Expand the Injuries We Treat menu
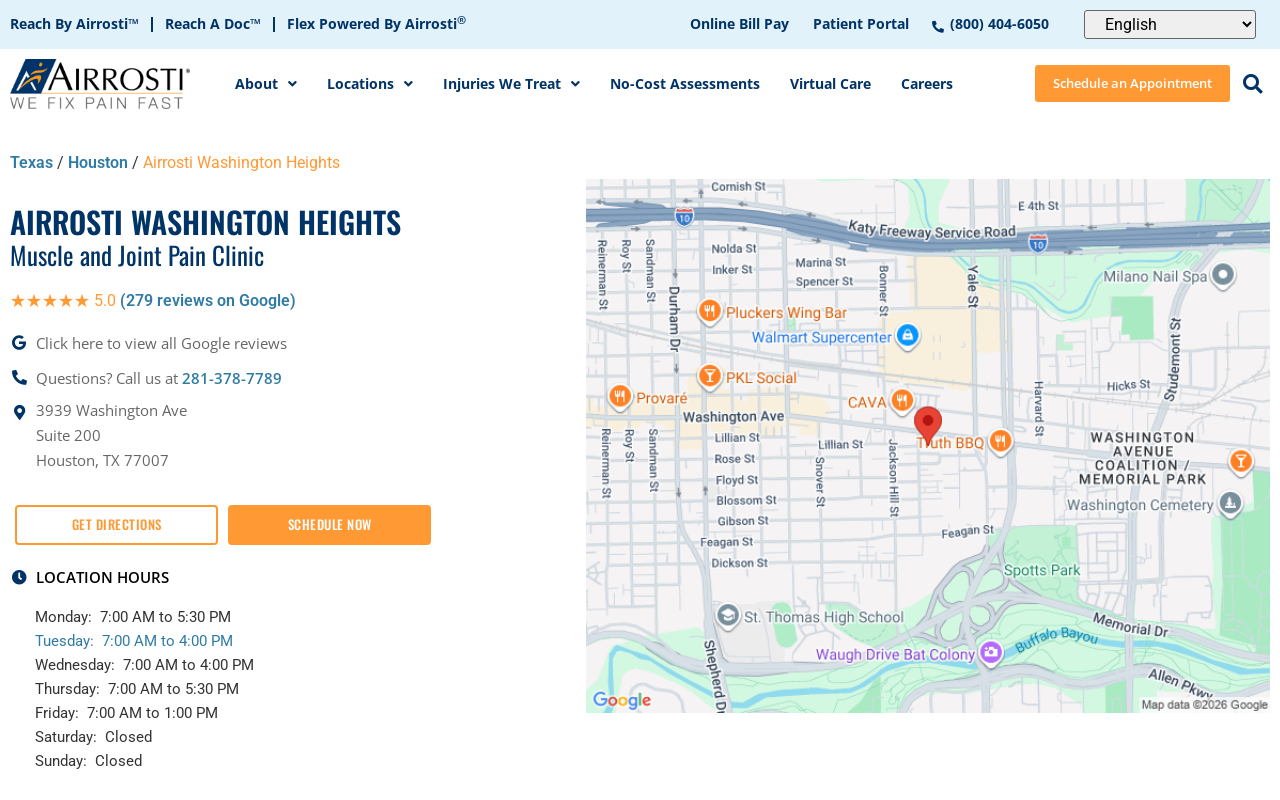Image resolution: width=1280 pixels, height=800 pixels. click(x=511, y=84)
